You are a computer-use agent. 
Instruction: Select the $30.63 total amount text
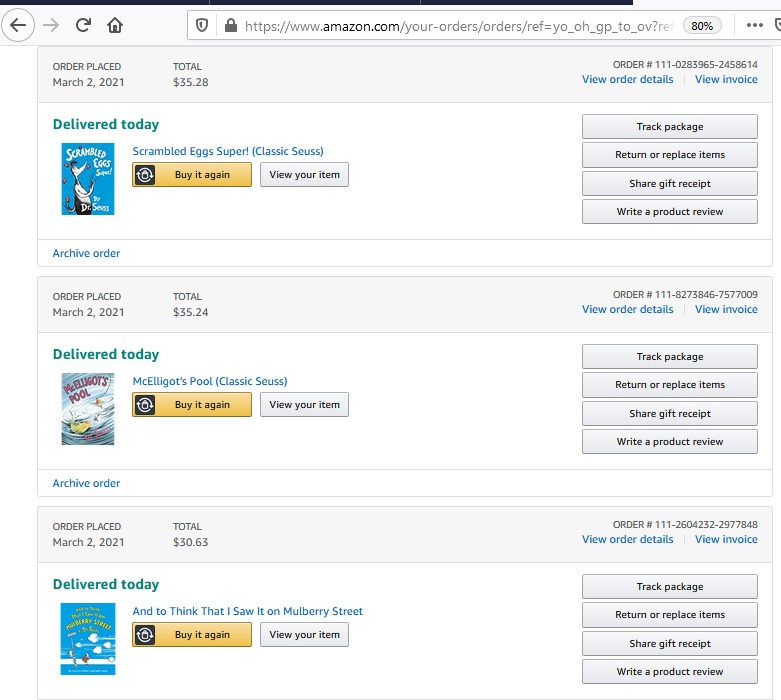[190, 543]
